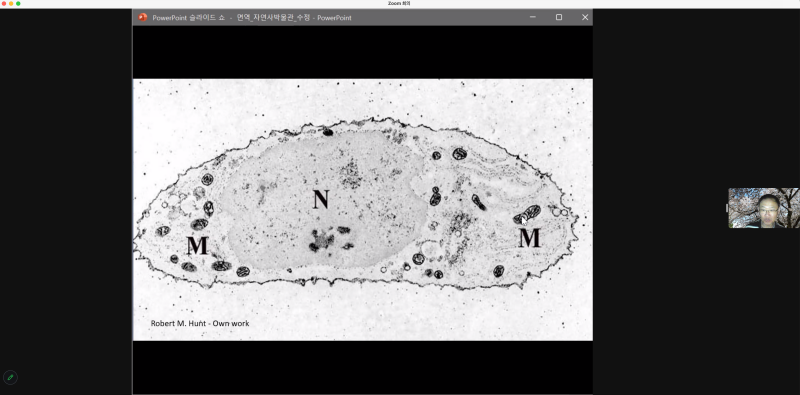Click the black bar below the slide
The width and height of the screenshot is (800, 395).
pyautogui.click(x=363, y=367)
